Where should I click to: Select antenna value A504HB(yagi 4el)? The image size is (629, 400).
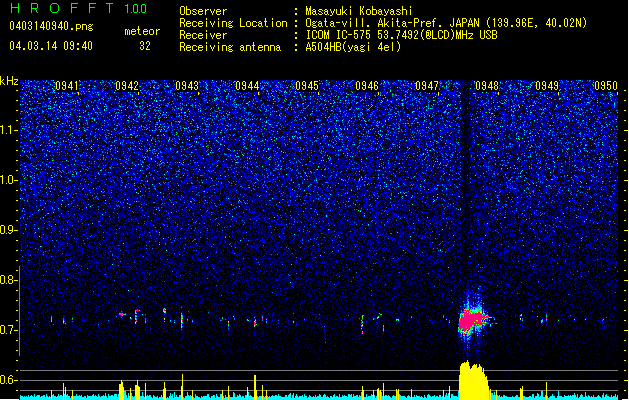coord(353,47)
